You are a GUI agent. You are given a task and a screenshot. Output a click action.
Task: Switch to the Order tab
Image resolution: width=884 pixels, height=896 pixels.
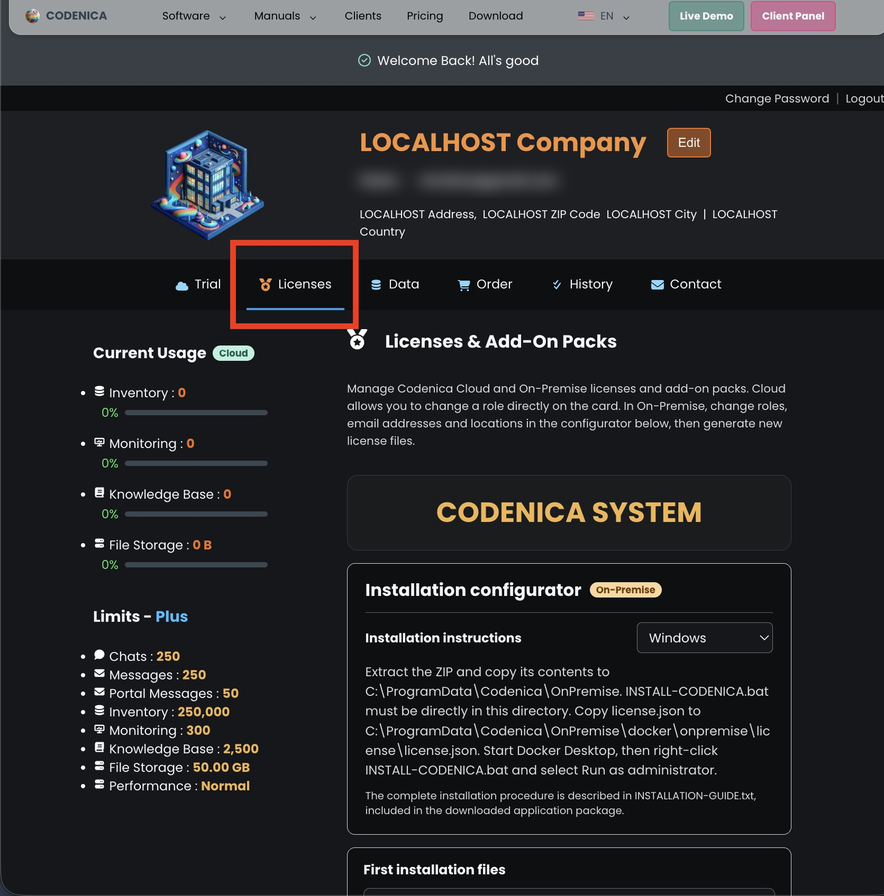tap(485, 284)
